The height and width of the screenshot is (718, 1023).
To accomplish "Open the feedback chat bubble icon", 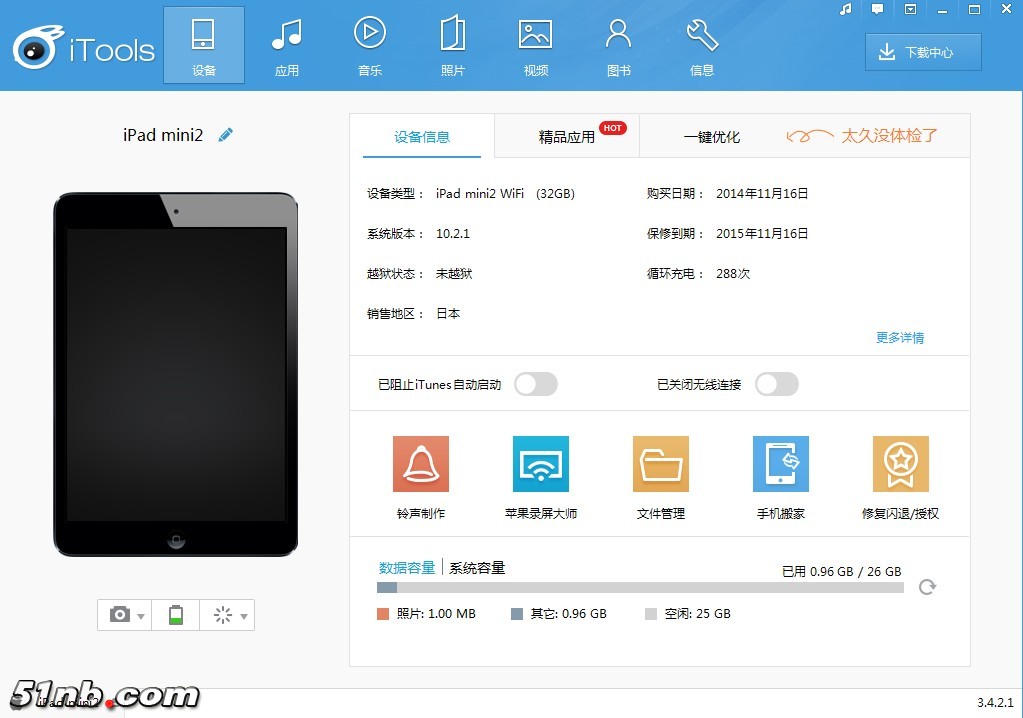I will pyautogui.click(x=877, y=9).
